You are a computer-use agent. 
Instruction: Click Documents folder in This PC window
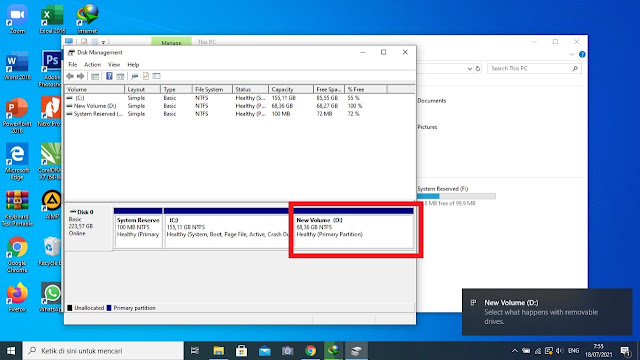(x=431, y=101)
